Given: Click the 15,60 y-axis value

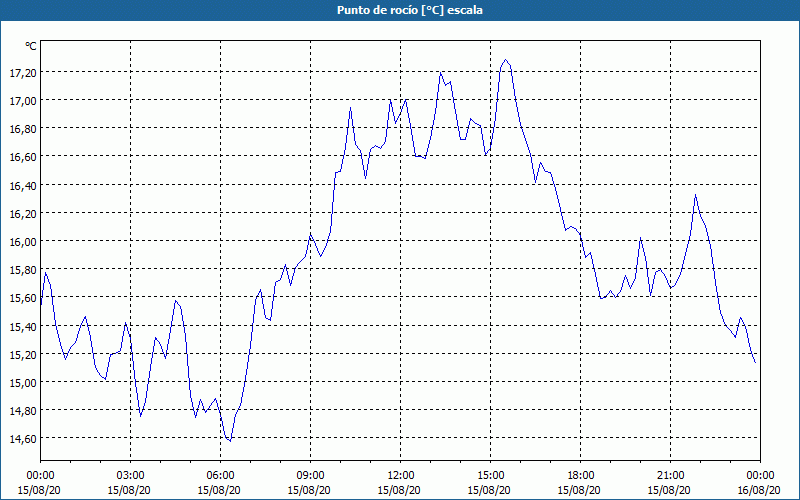Looking at the screenshot, I should tap(23, 298).
